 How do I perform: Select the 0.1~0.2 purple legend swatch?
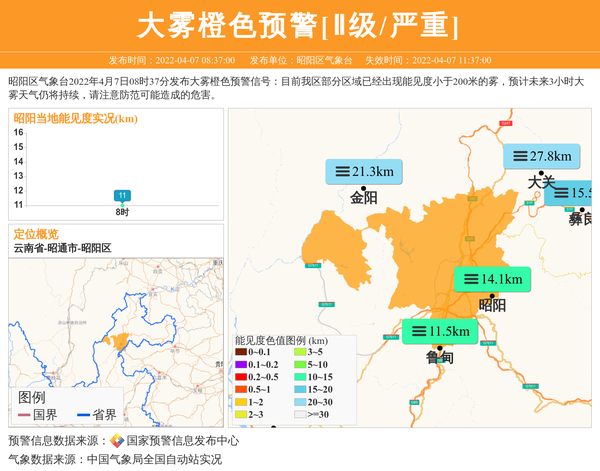(241, 365)
